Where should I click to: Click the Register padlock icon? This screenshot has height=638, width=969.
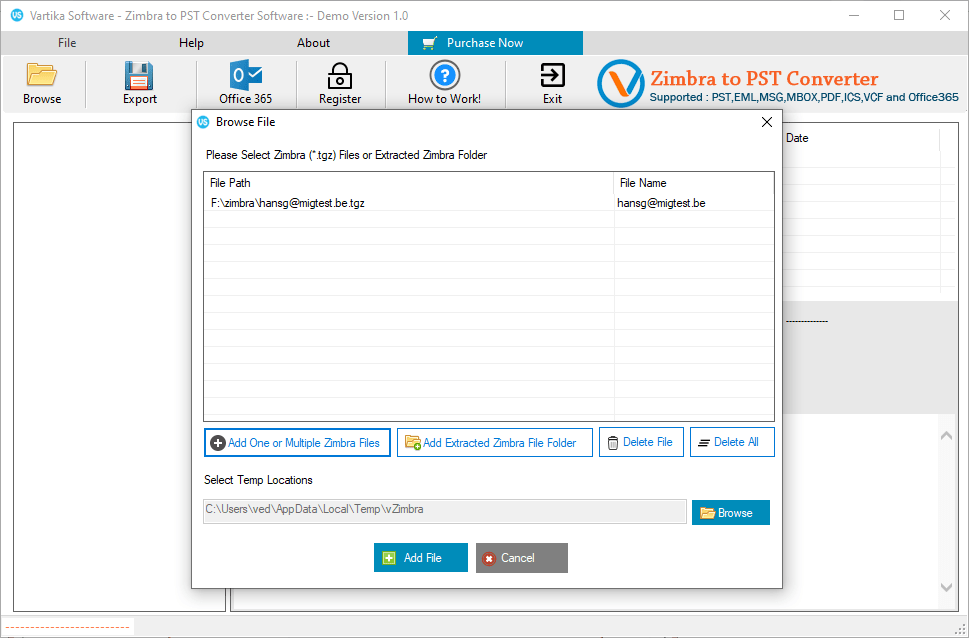[x=339, y=75]
